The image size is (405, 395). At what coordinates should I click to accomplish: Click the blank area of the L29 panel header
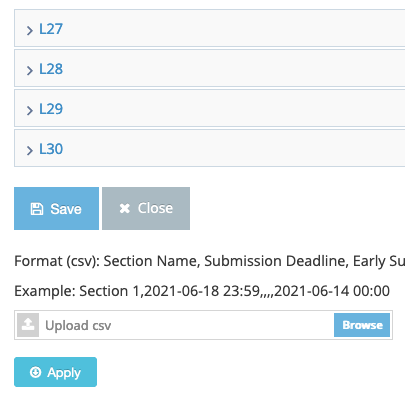coord(233,108)
